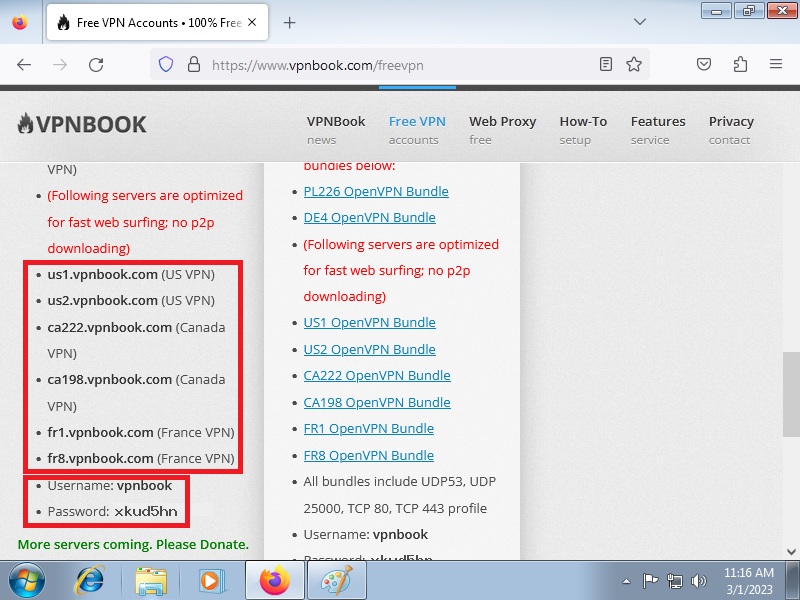Show hidden system tray icons

tap(625, 580)
